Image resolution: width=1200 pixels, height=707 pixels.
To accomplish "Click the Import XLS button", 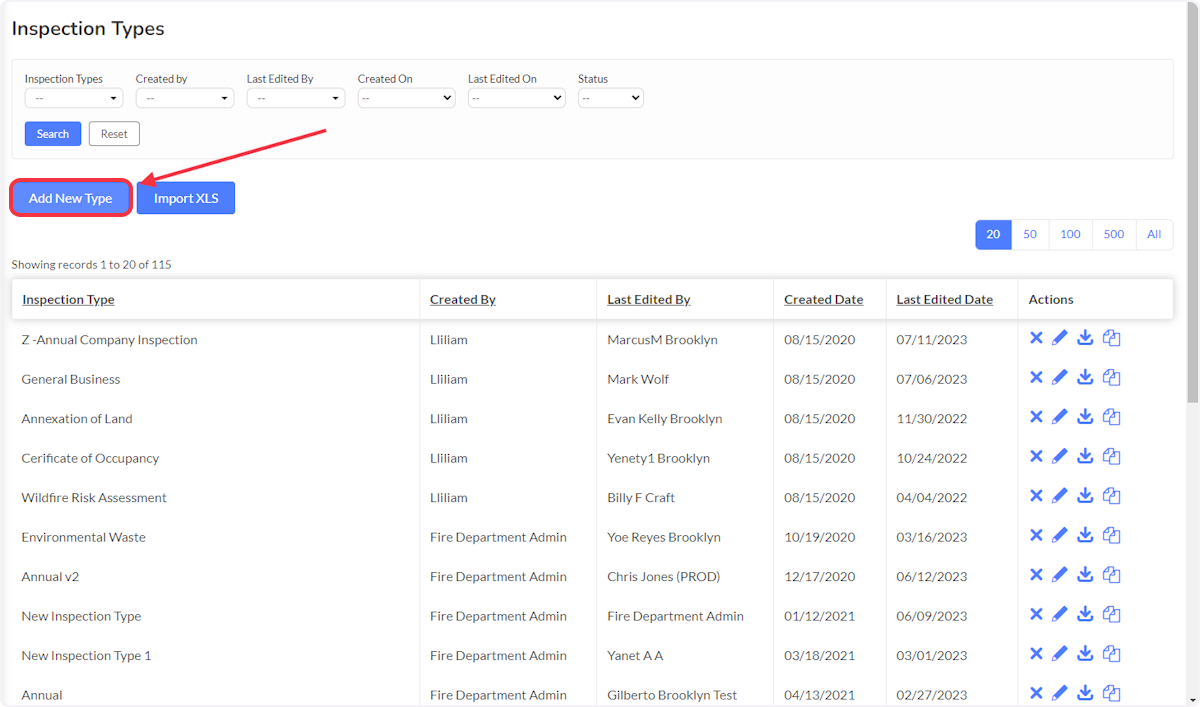I will point(186,198).
